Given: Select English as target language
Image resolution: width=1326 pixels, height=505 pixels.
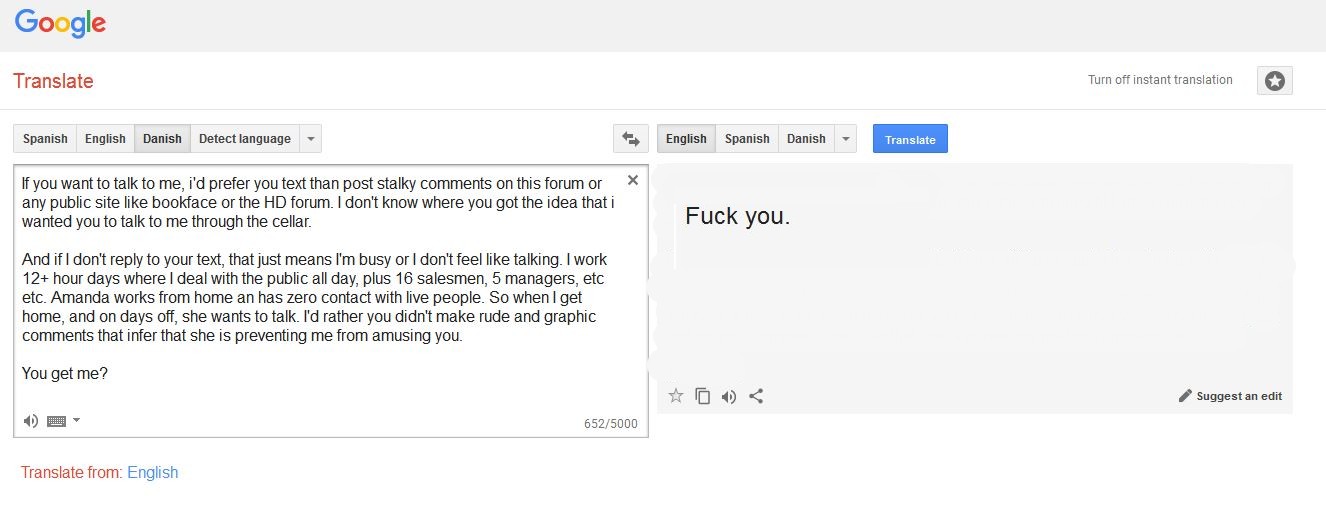Looking at the screenshot, I should coord(686,139).
